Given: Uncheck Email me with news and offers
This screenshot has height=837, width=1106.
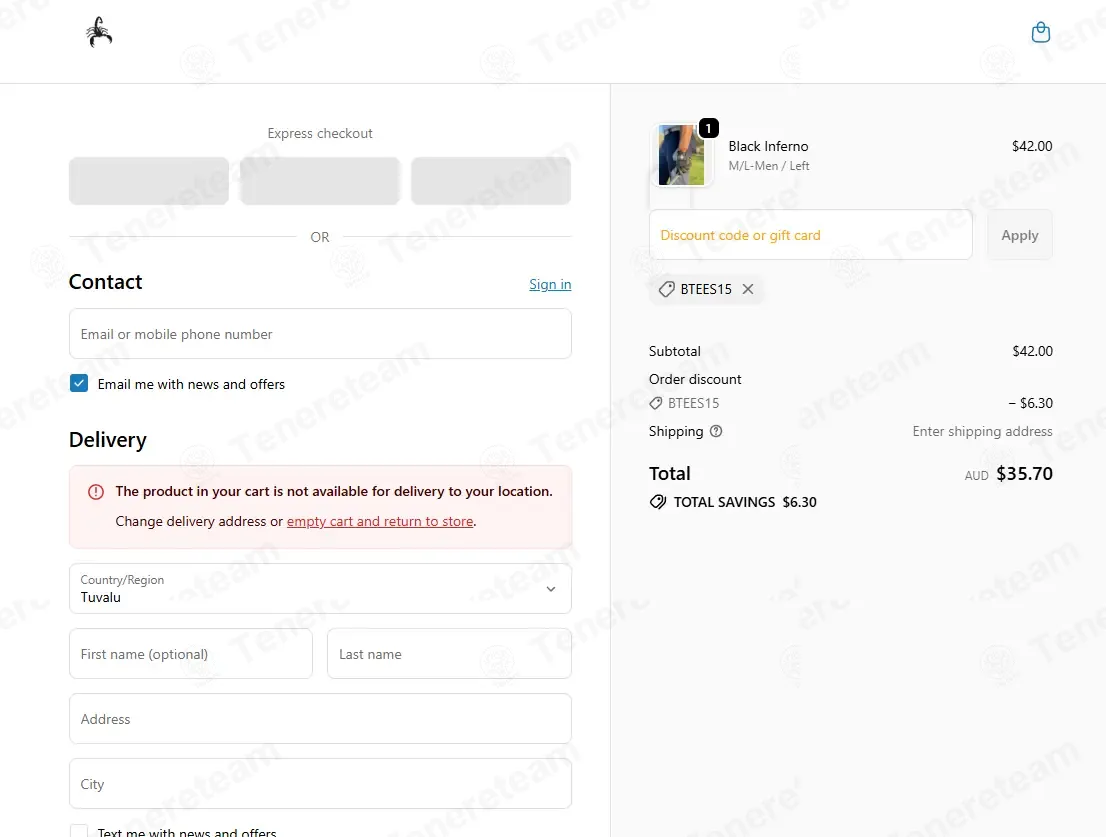Looking at the screenshot, I should [x=79, y=384].
